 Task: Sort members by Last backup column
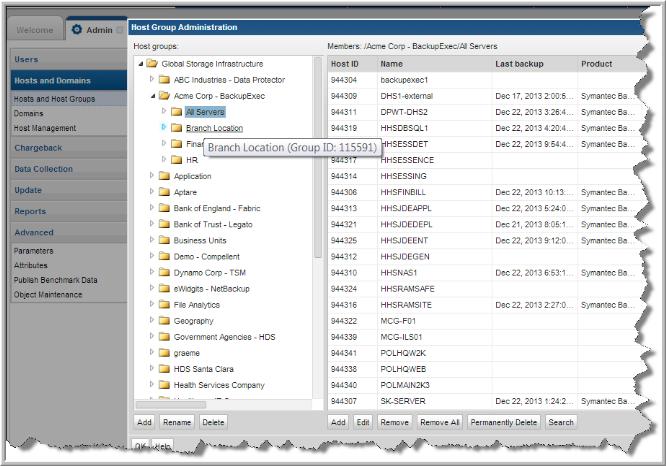coord(532,64)
